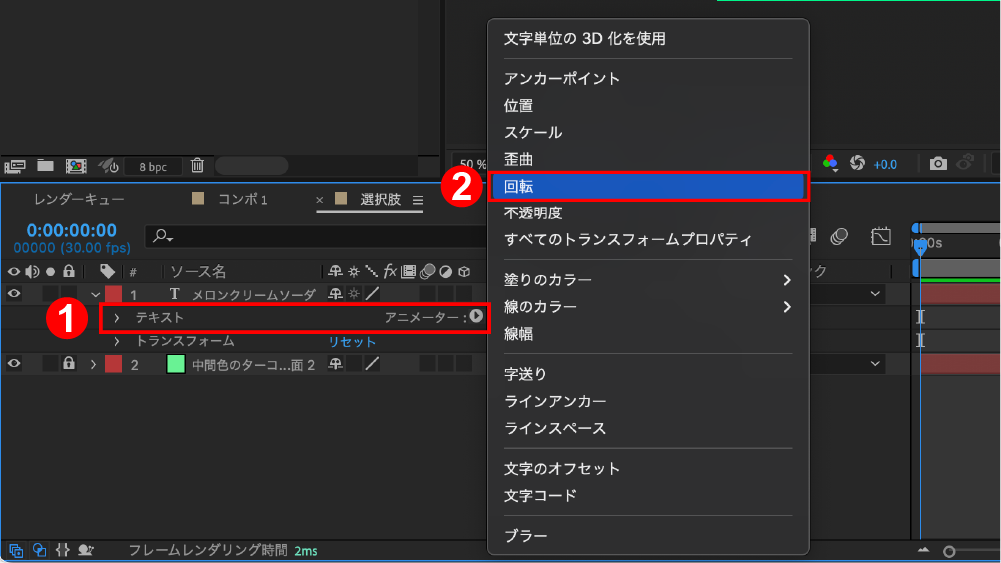Delete selected project item with trash icon
This screenshot has height=563, width=1001.
(x=197, y=165)
